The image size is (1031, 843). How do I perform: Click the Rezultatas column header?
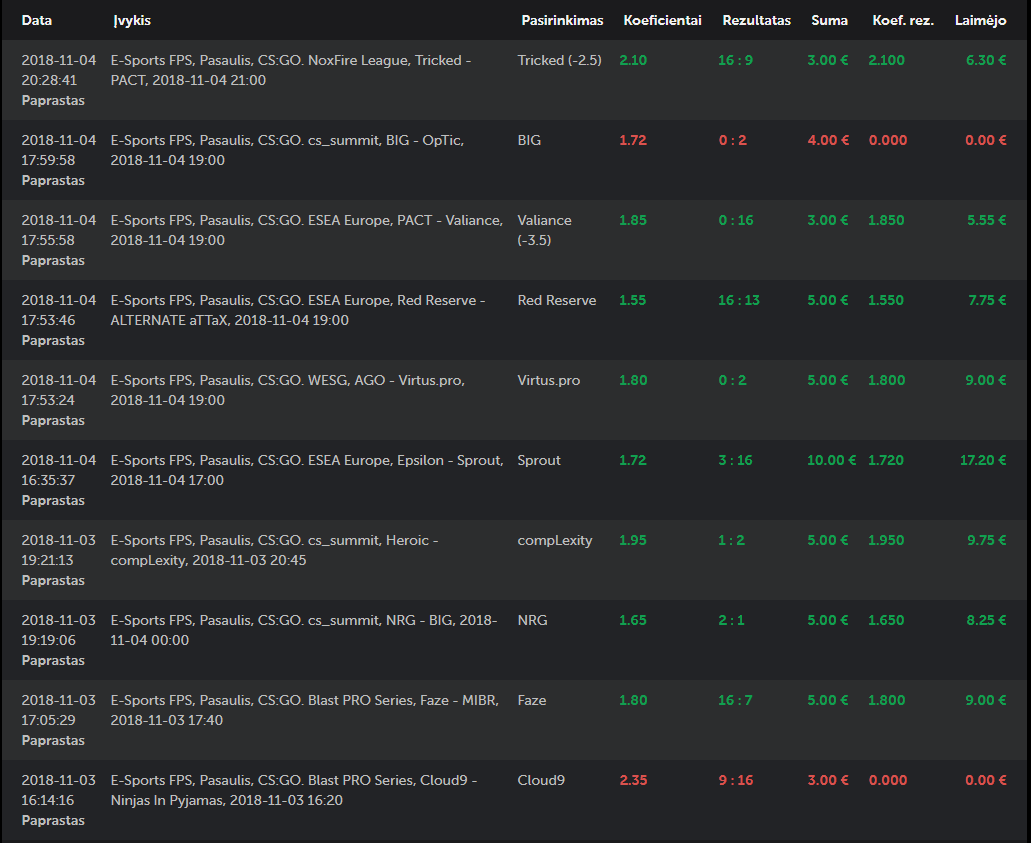756,20
